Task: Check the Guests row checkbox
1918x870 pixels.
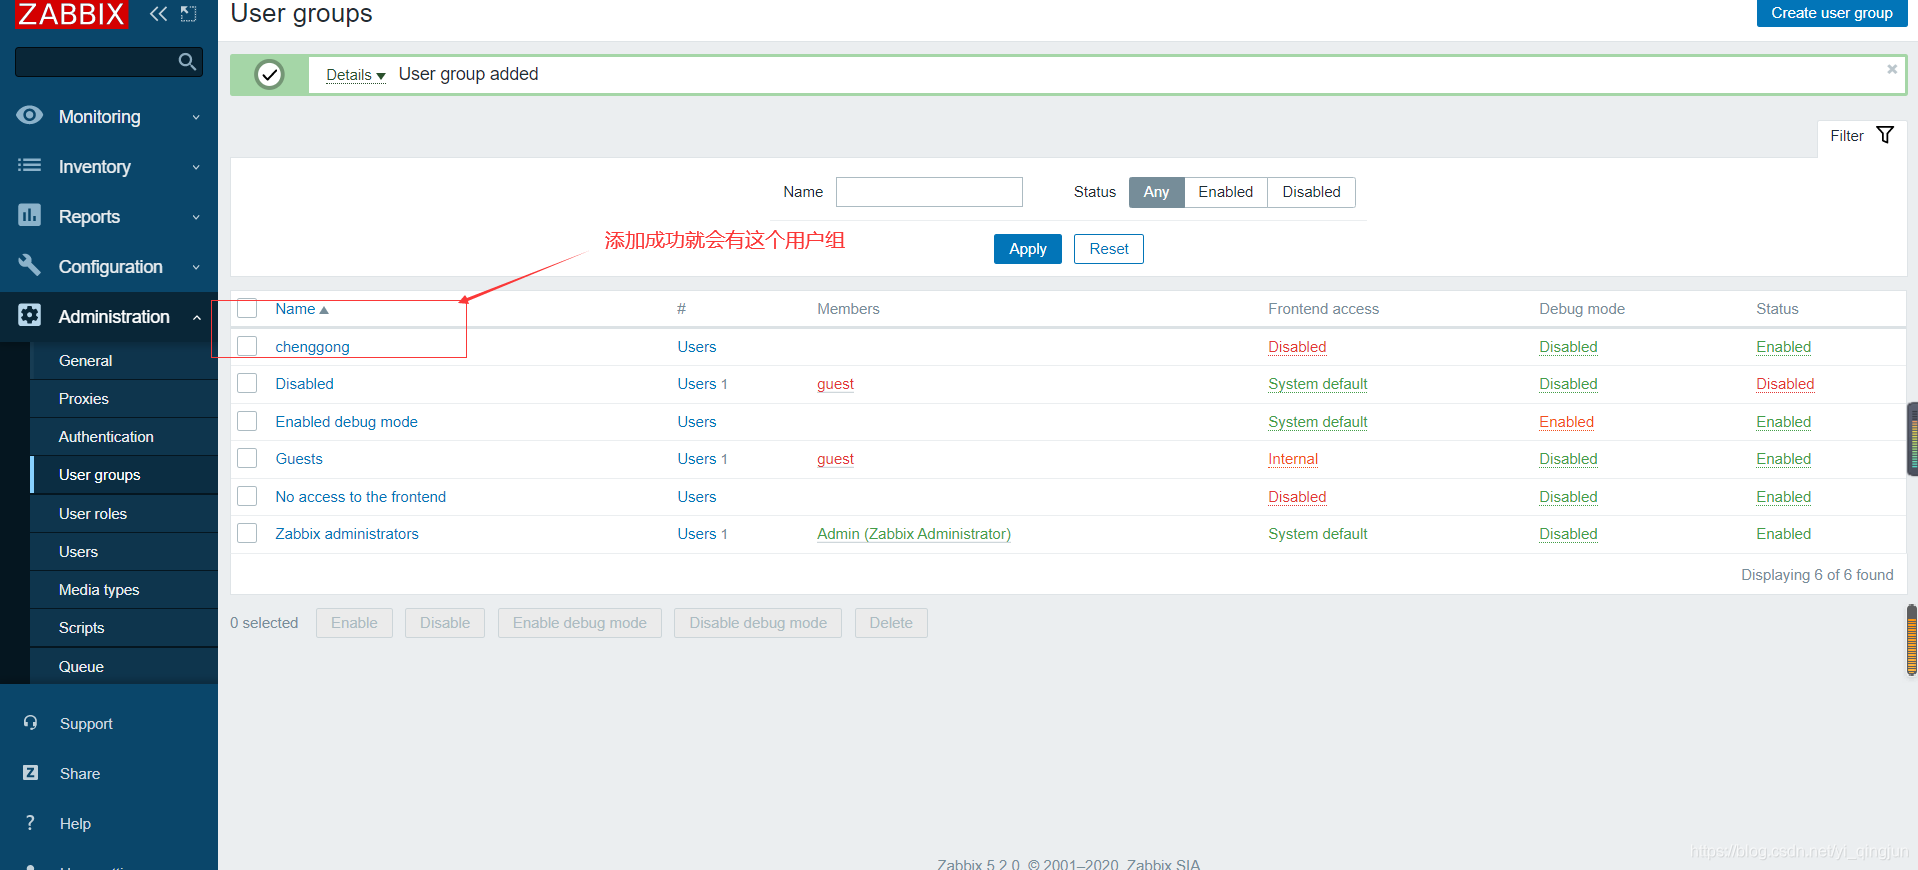Action: [x=247, y=458]
